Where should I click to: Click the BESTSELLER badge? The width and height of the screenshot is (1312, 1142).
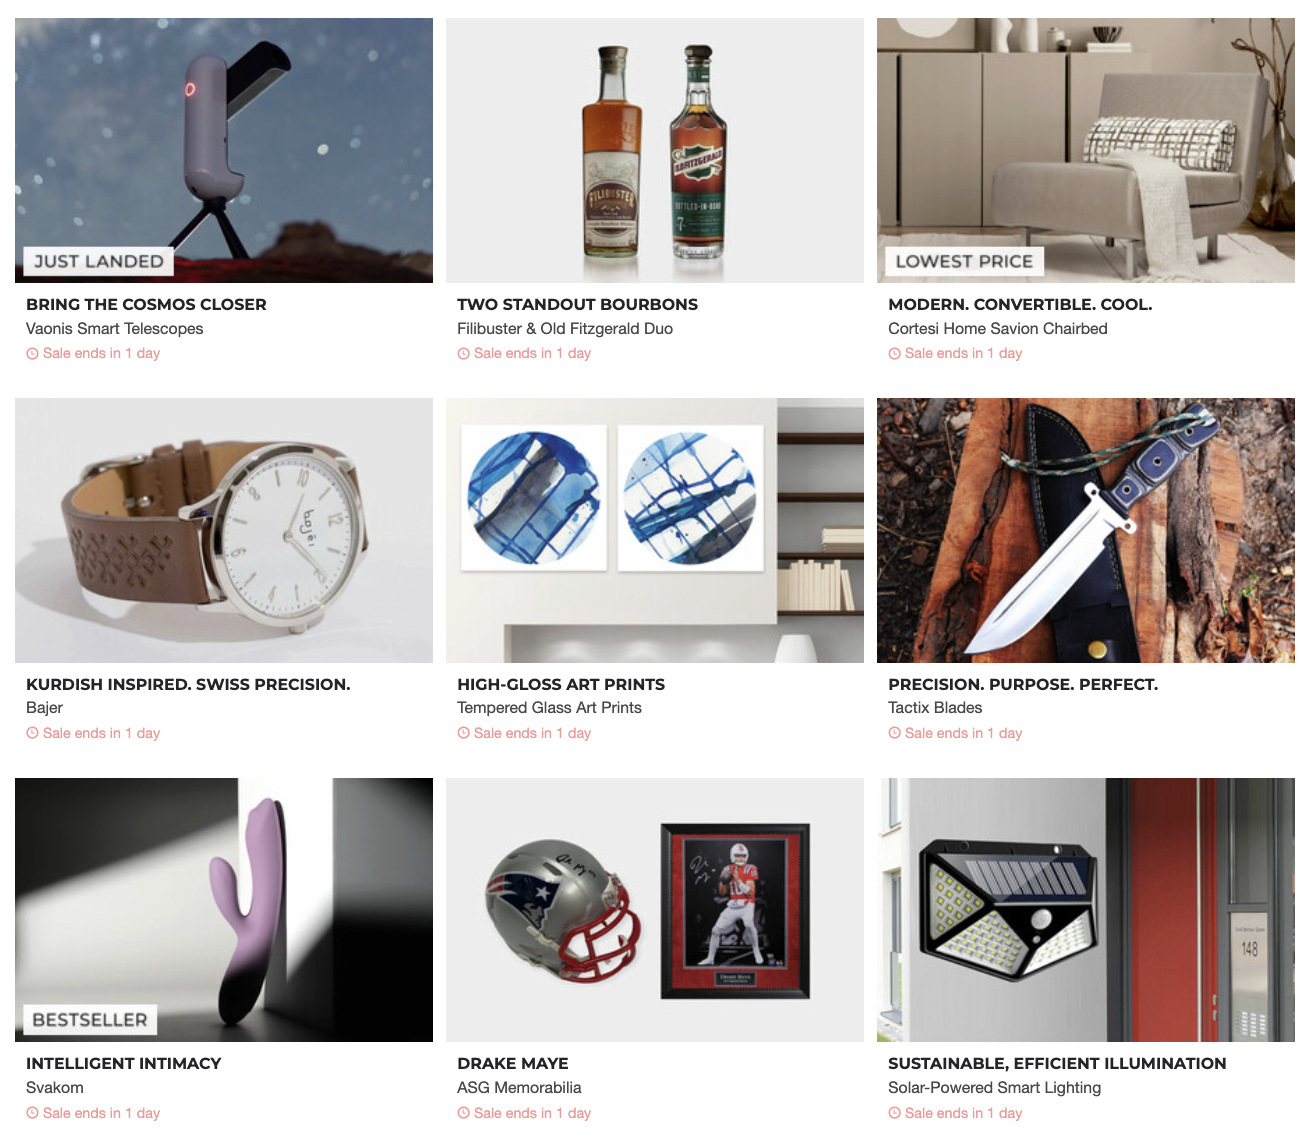pos(90,1020)
